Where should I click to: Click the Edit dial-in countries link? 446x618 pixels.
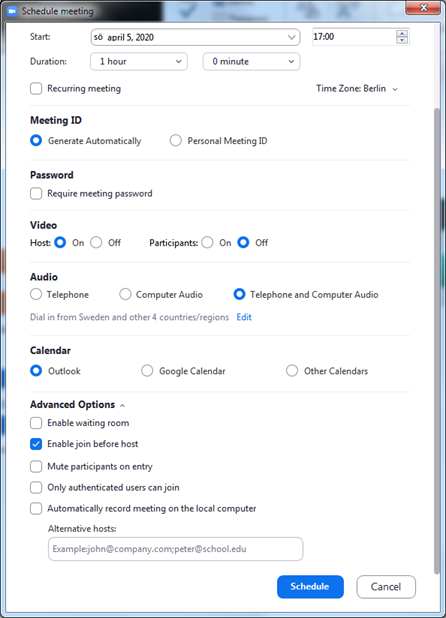244,317
